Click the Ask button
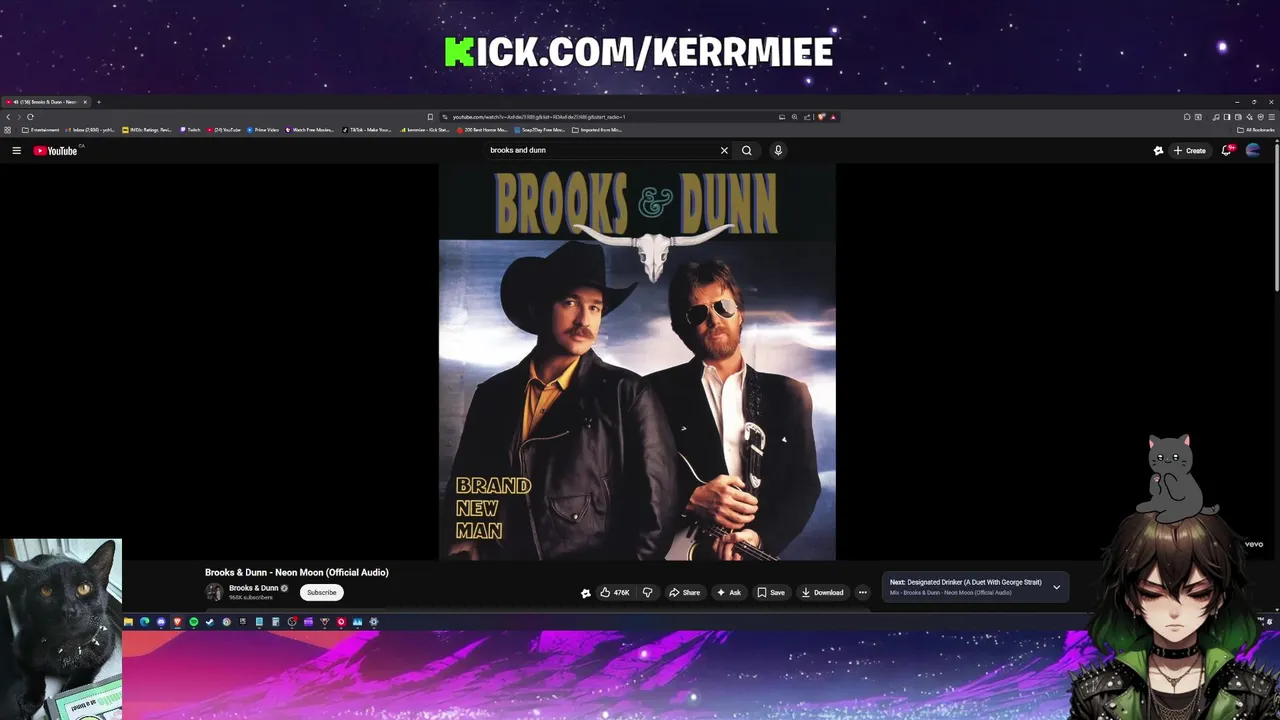 (729, 592)
